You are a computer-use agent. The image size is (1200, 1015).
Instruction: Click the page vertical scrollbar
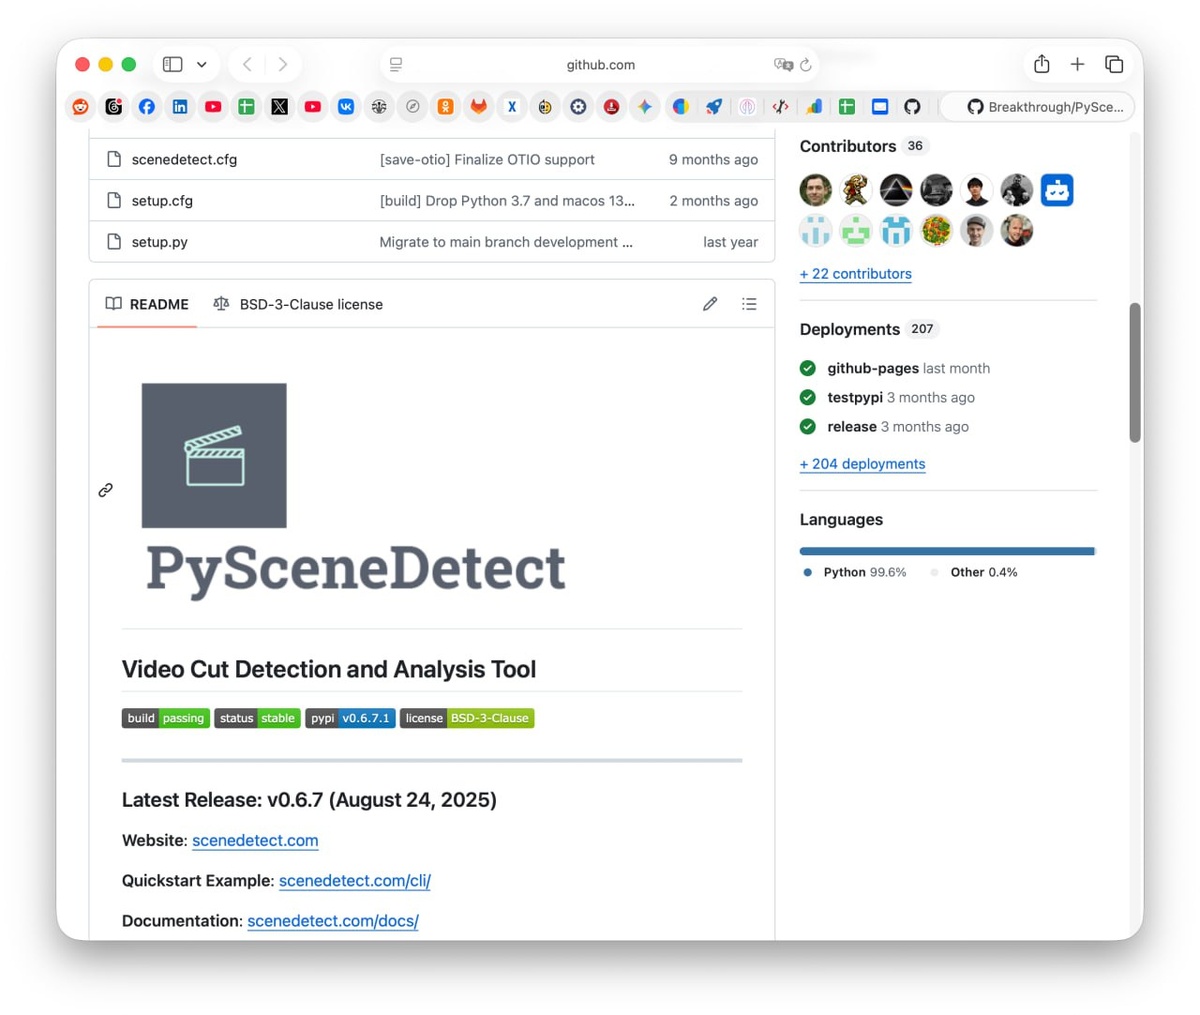1135,372
